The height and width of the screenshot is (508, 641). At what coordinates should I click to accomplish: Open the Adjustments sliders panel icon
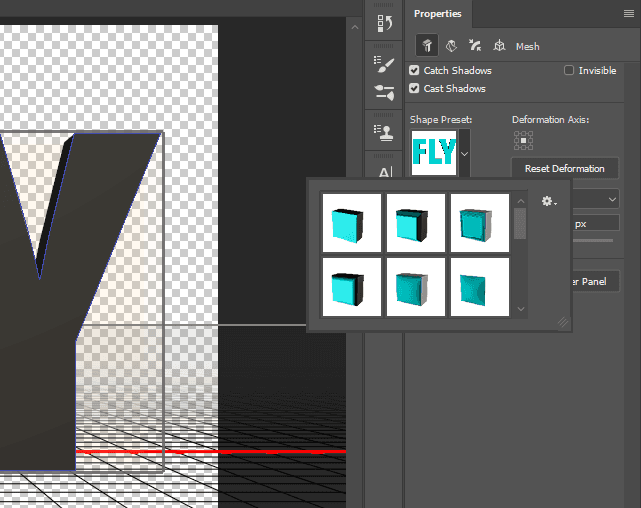click(385, 93)
